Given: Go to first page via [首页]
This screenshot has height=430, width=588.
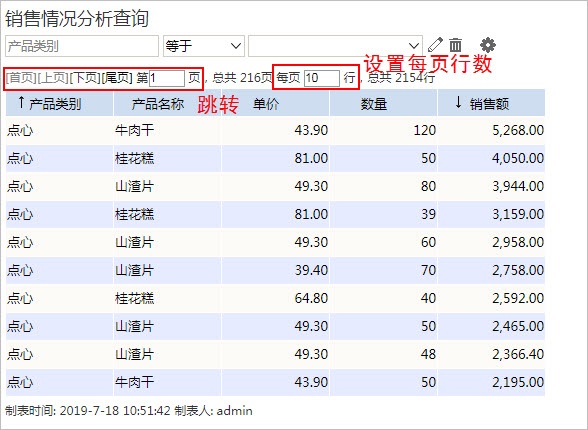Looking at the screenshot, I should [21, 78].
